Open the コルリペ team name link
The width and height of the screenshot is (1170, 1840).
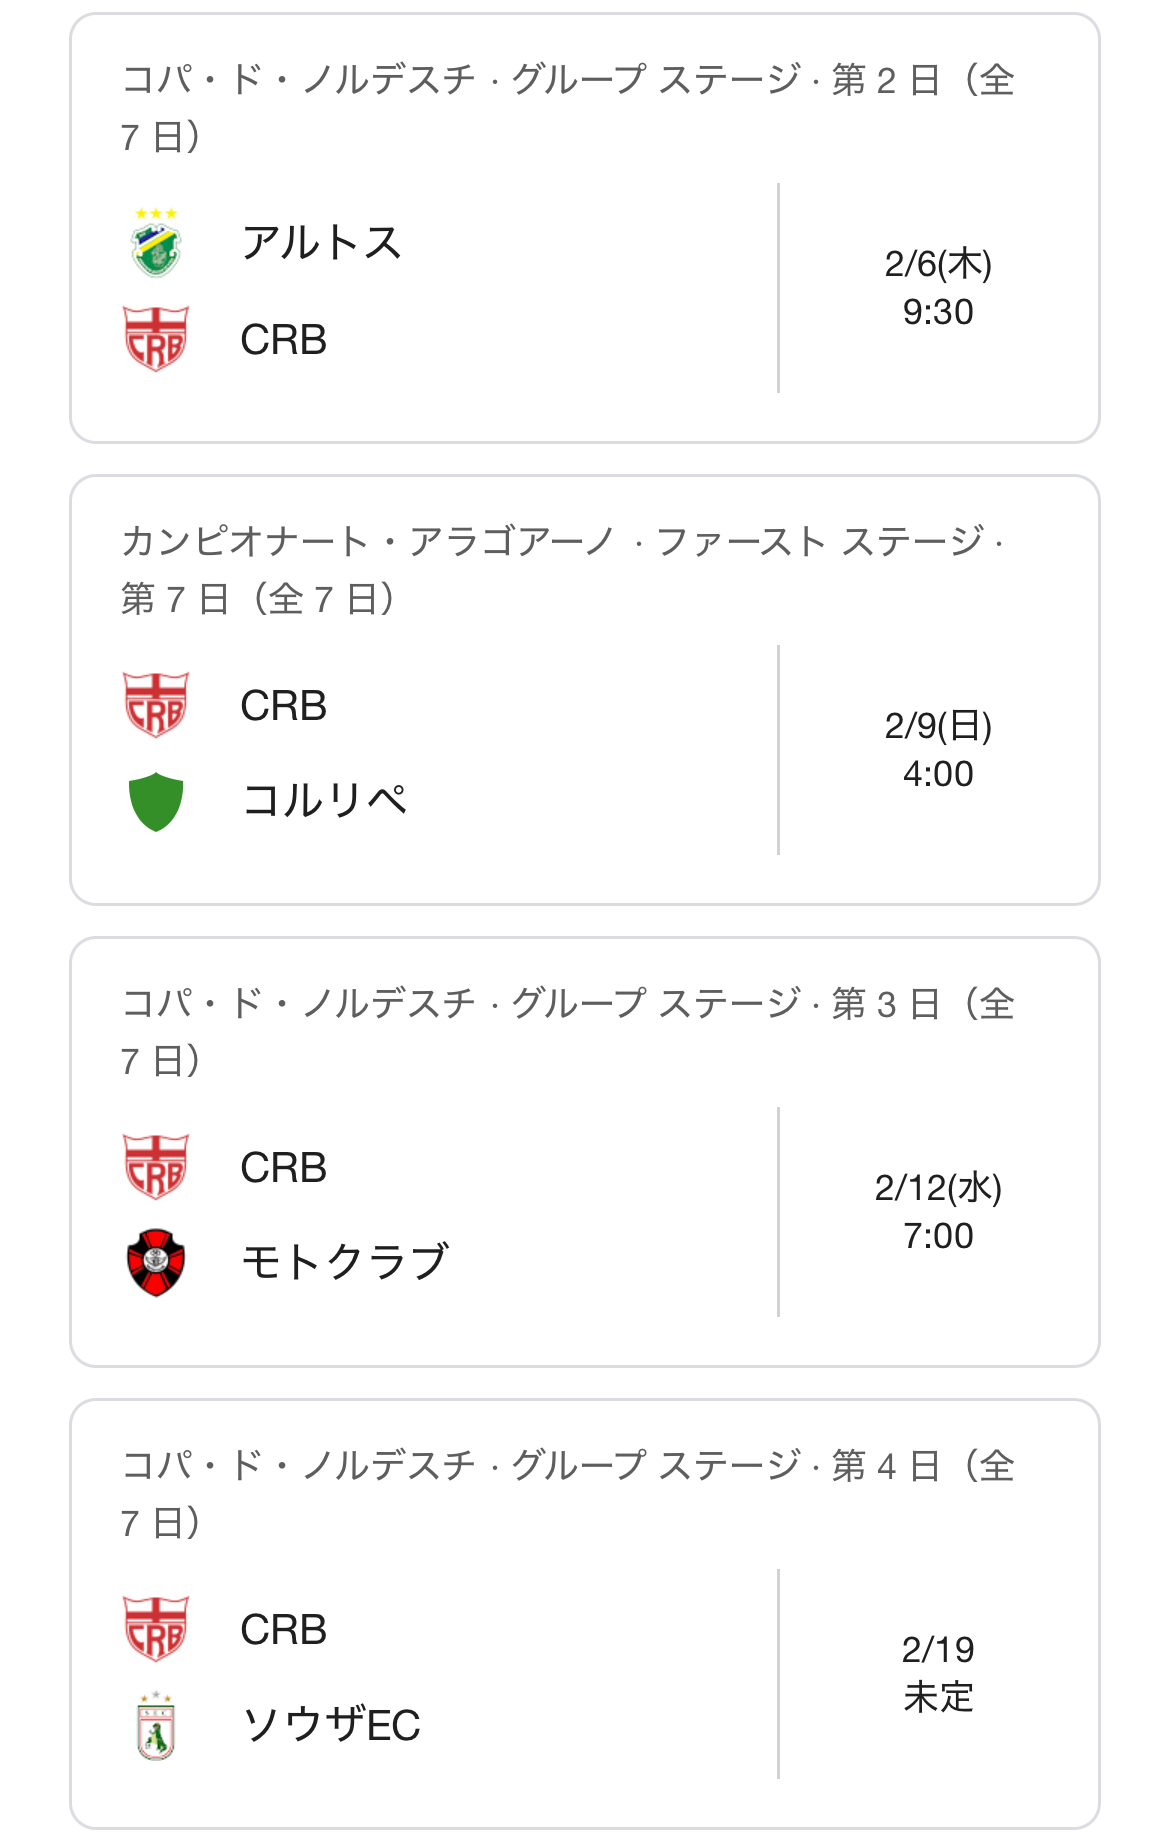[325, 801]
